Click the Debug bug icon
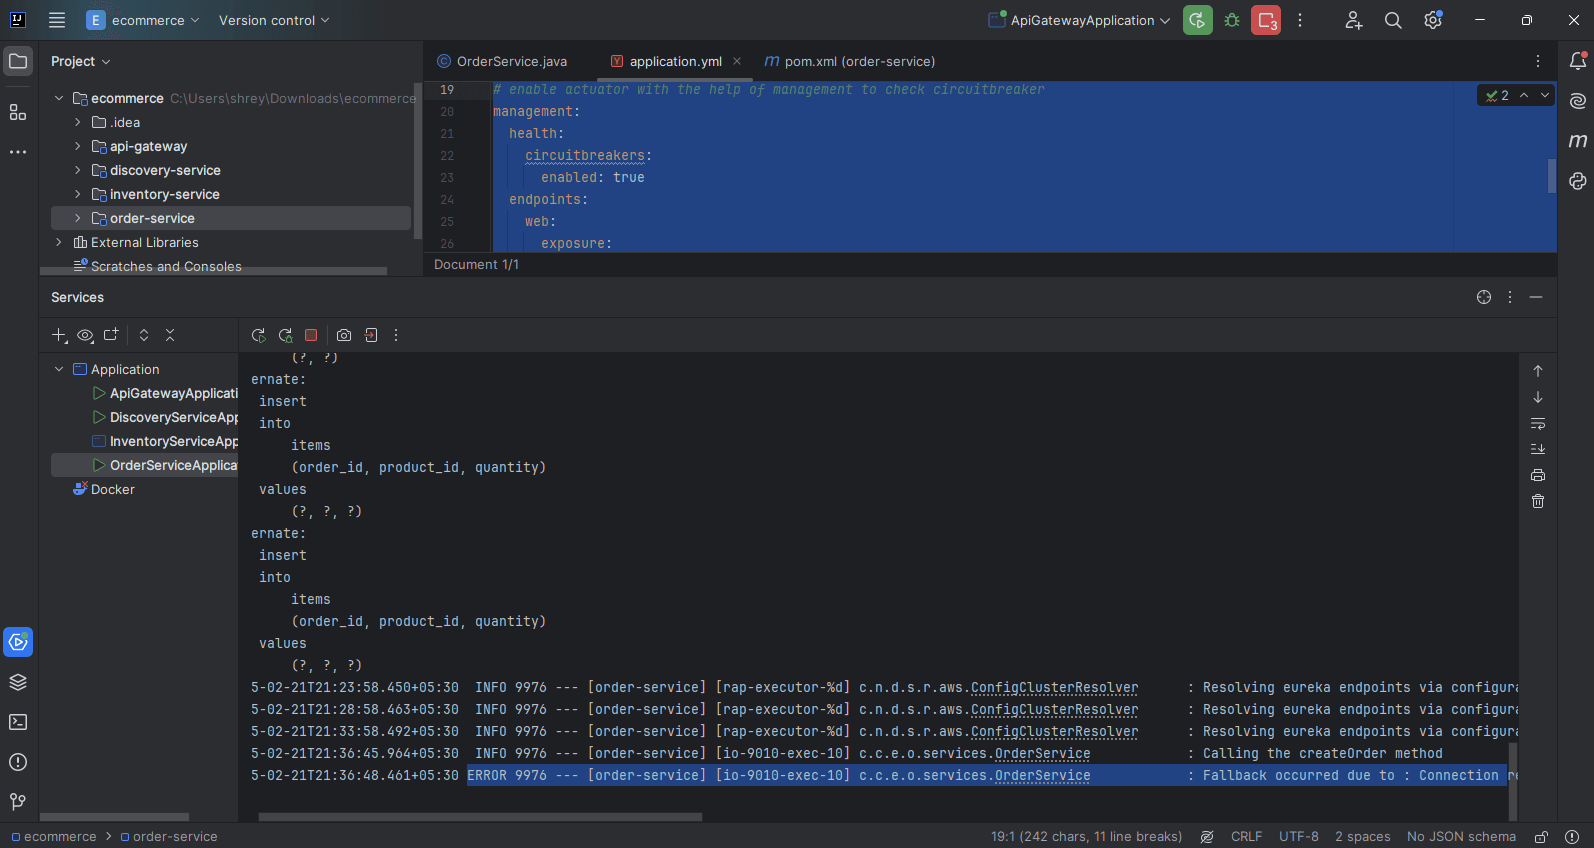This screenshot has height=848, width=1594. 1232,20
